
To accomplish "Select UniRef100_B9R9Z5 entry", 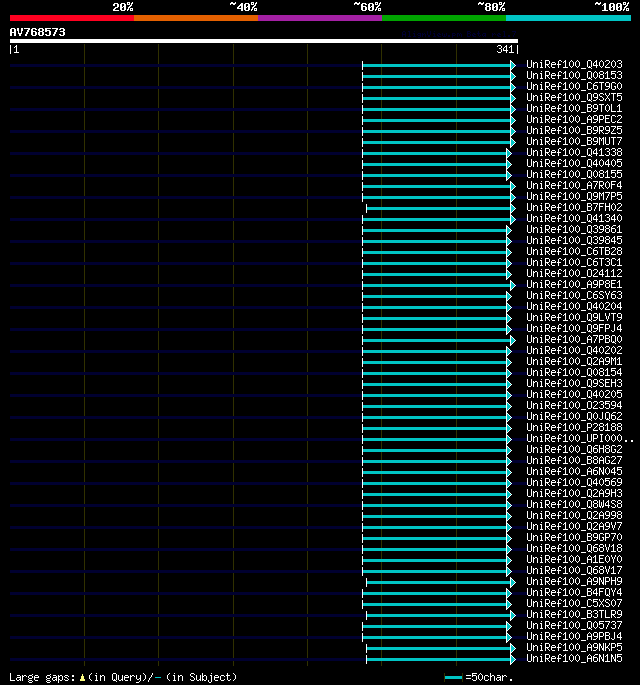I will point(574,131).
